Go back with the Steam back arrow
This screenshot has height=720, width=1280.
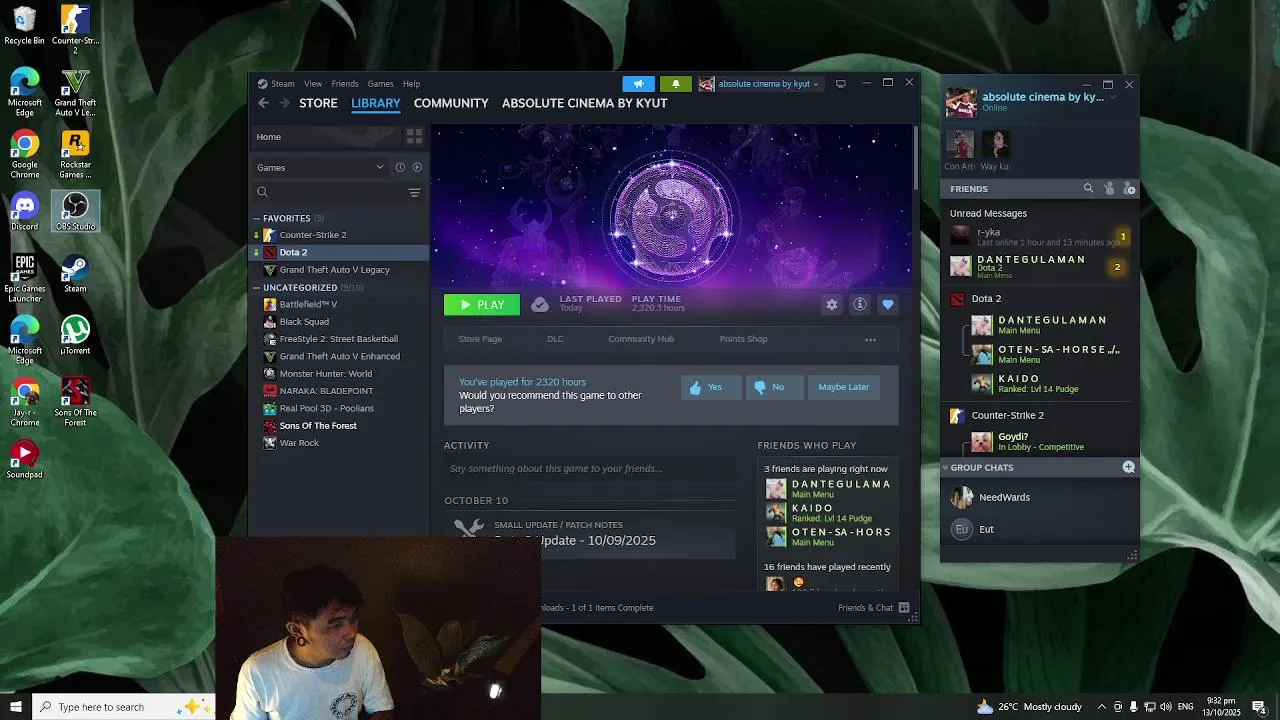click(x=263, y=103)
